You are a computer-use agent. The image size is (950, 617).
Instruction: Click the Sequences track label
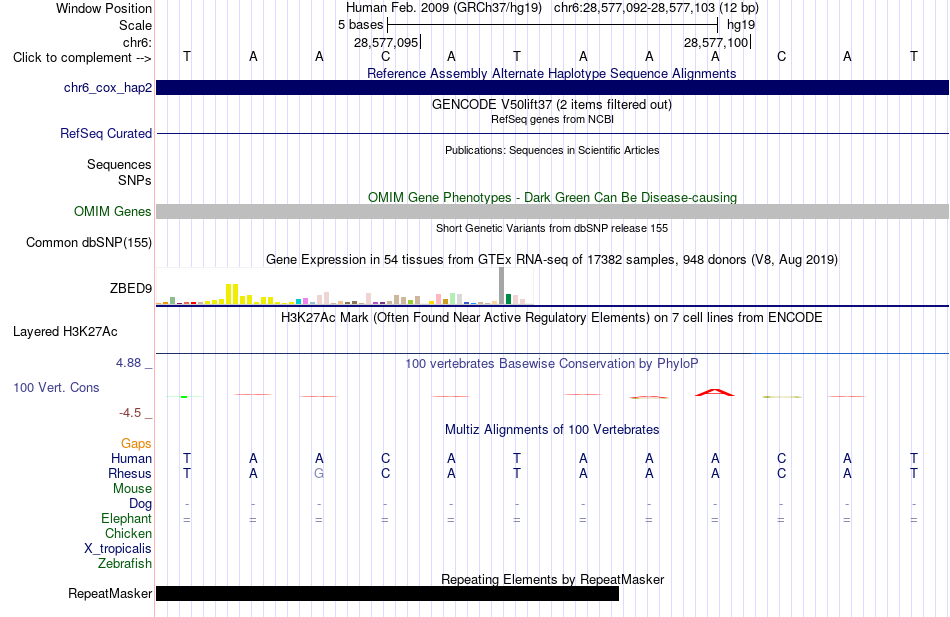click(x=119, y=164)
